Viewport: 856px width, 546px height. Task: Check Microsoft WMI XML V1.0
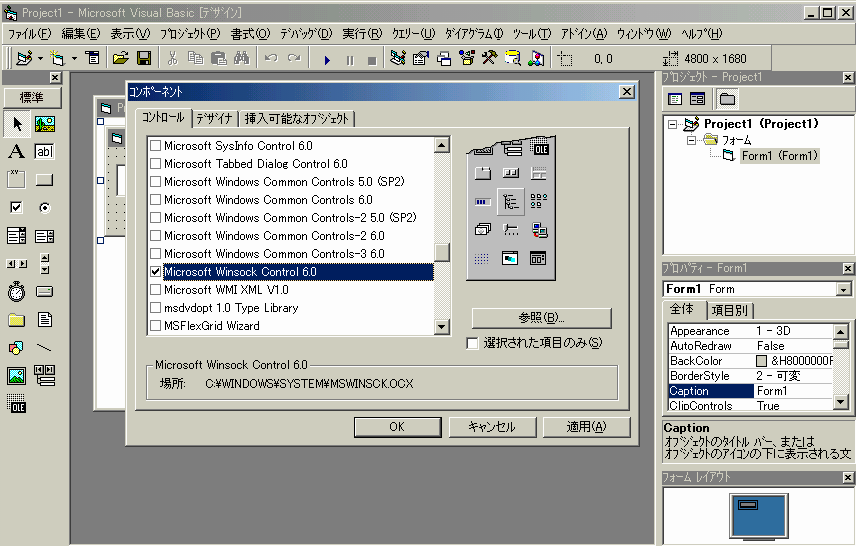coord(156,290)
